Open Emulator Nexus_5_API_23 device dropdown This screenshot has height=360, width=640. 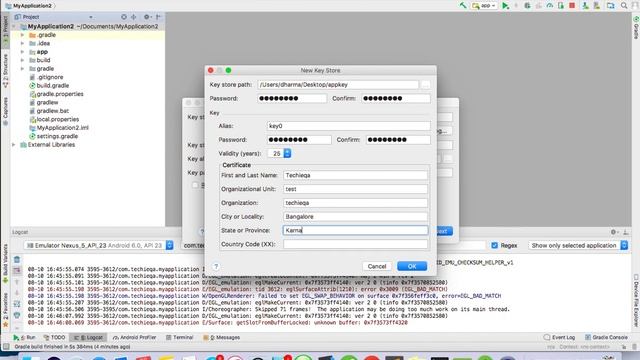pyautogui.click(x=99, y=245)
